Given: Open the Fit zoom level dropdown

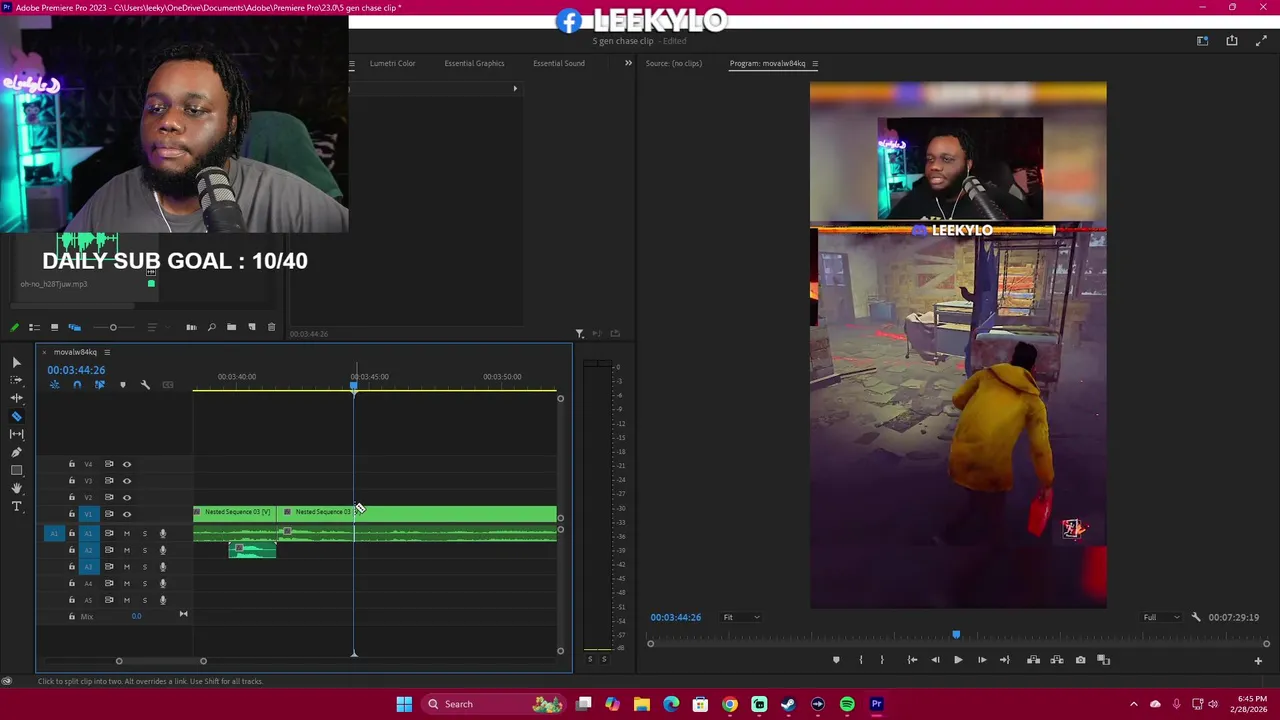Looking at the screenshot, I should click(x=741, y=617).
